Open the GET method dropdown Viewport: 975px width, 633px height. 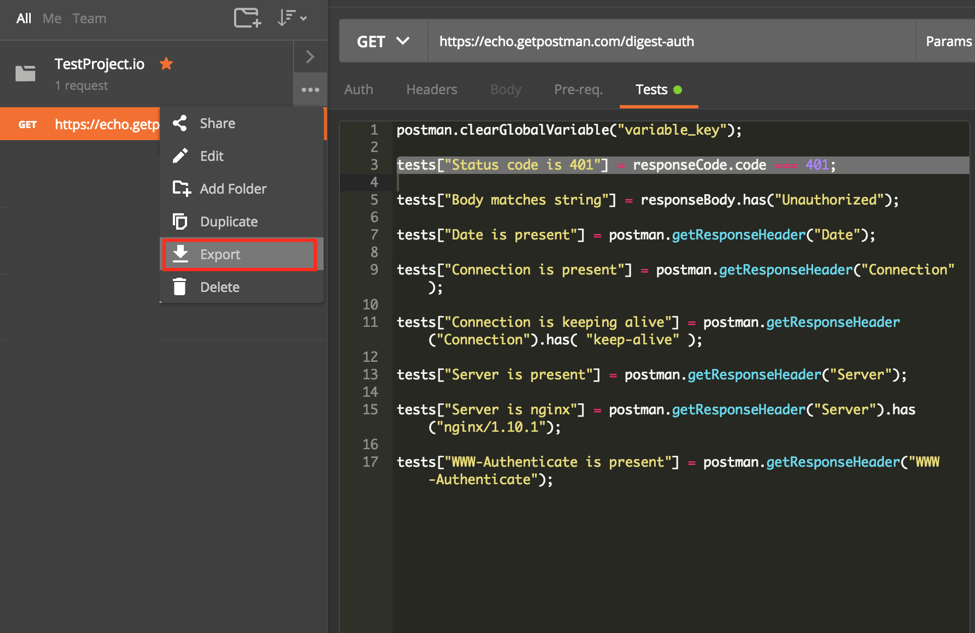383,41
